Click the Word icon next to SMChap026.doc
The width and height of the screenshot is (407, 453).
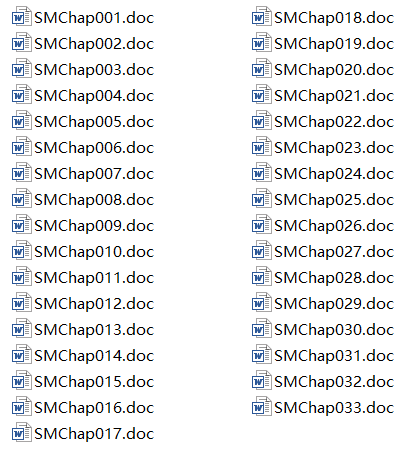tap(262, 225)
